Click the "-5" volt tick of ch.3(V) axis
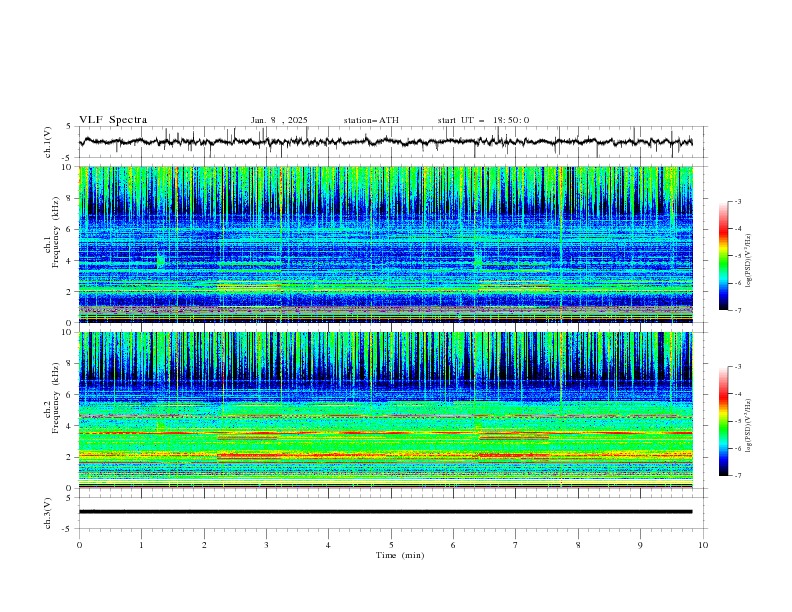Screen dimensions: 792x612 pyautogui.click(x=68, y=529)
